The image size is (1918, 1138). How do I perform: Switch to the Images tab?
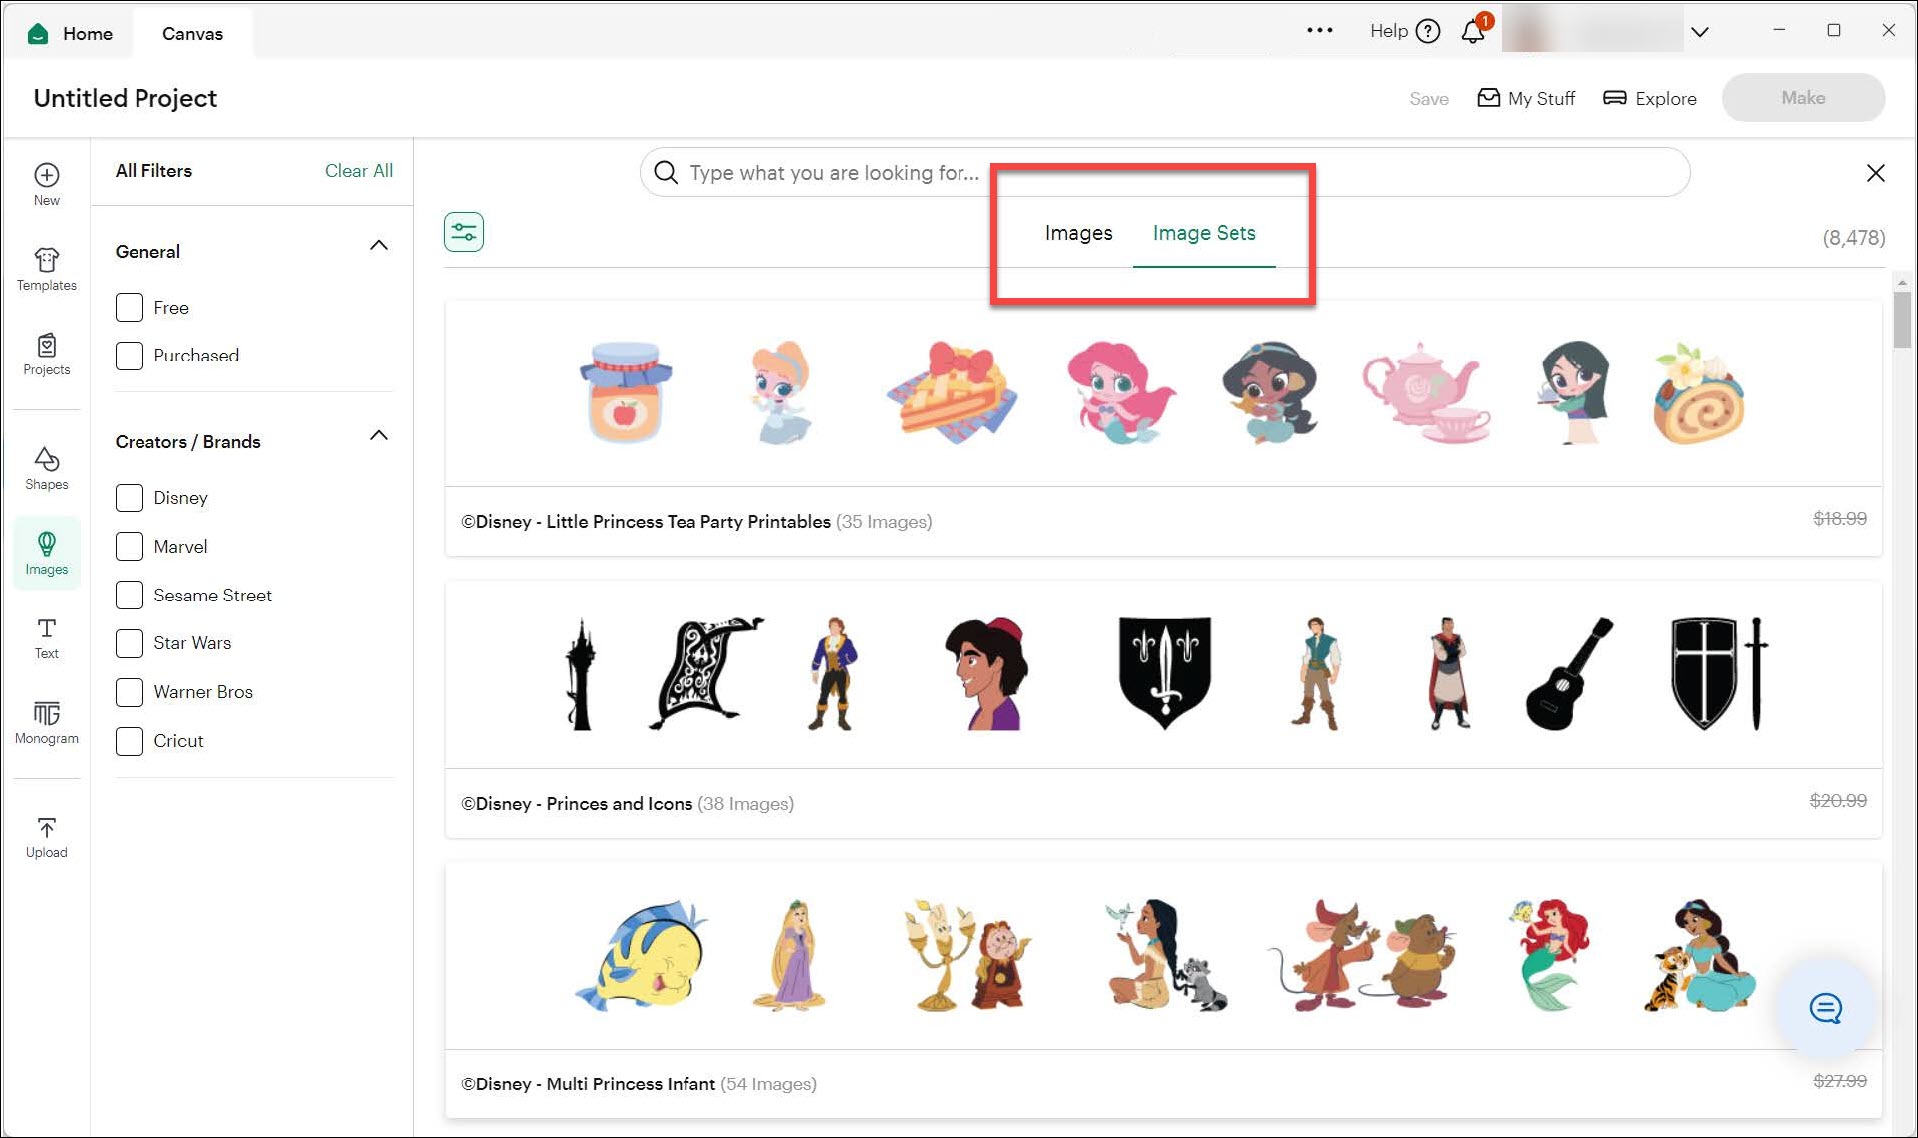click(x=1078, y=233)
